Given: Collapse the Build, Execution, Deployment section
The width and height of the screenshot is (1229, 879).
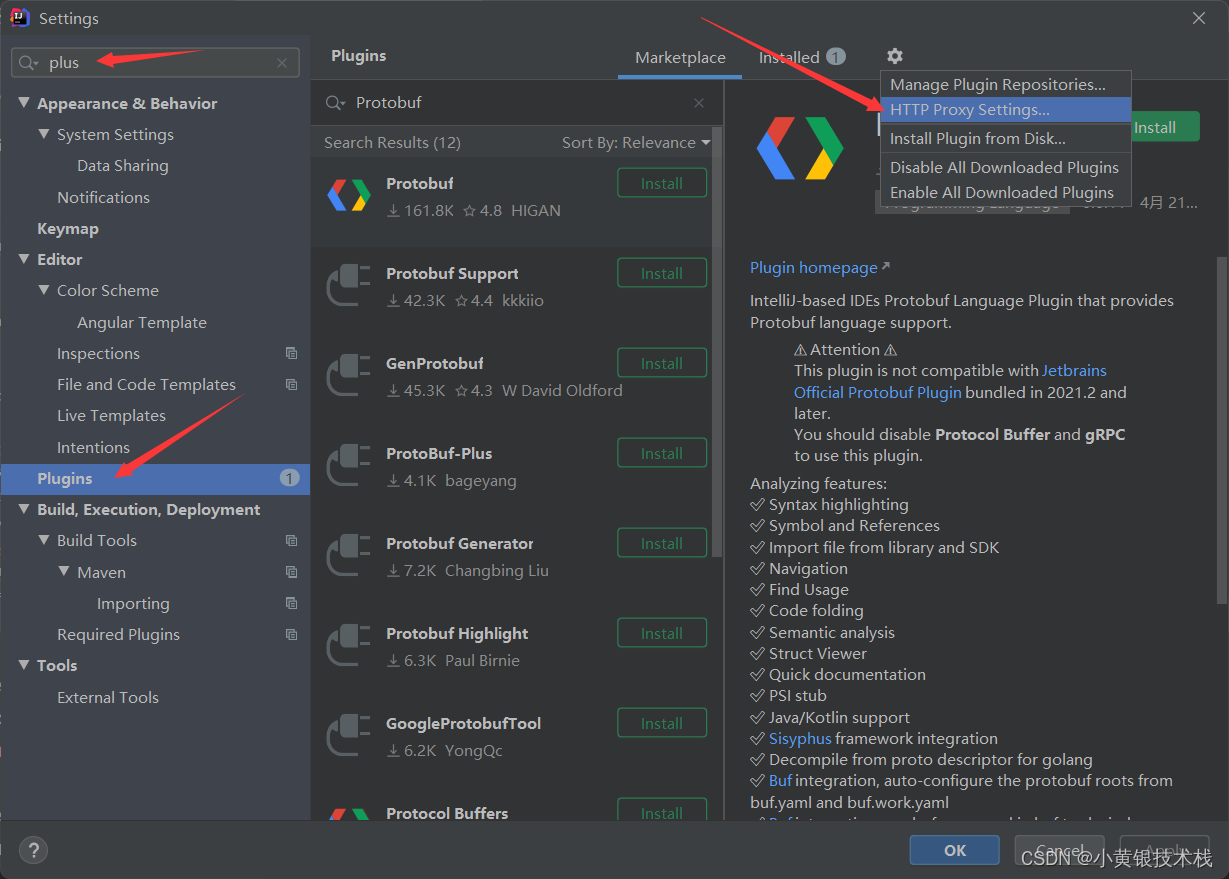Looking at the screenshot, I should tap(24, 509).
